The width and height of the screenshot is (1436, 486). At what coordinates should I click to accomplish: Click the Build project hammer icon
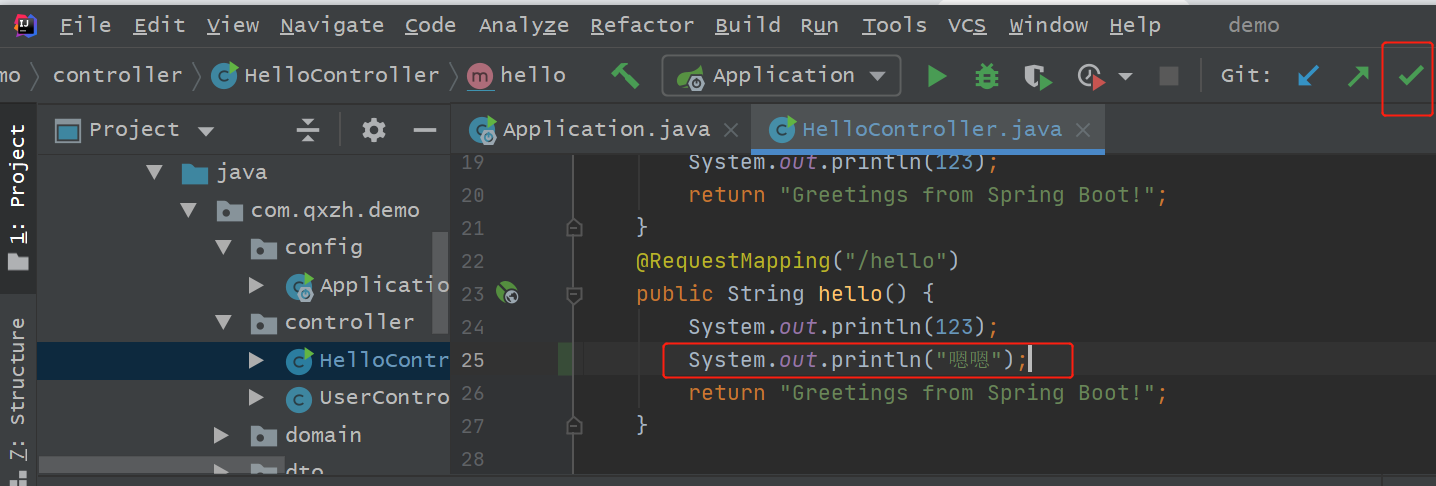click(x=626, y=76)
